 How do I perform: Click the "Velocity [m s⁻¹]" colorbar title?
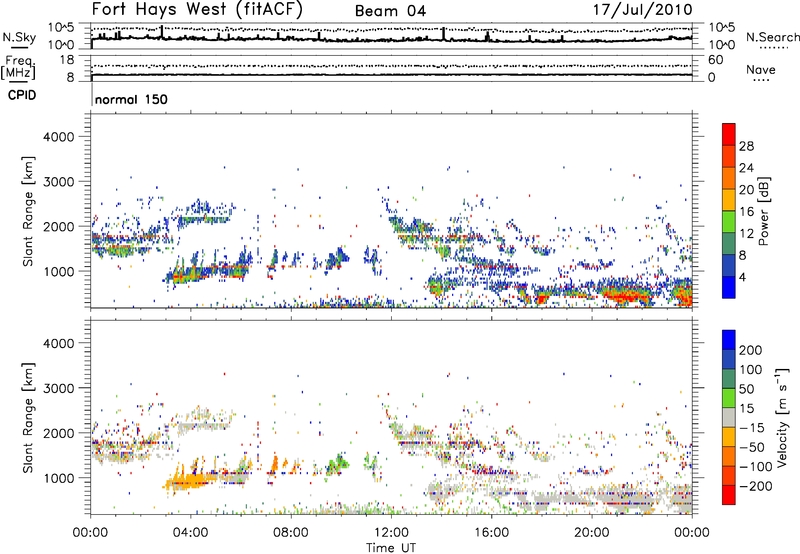(x=782, y=417)
